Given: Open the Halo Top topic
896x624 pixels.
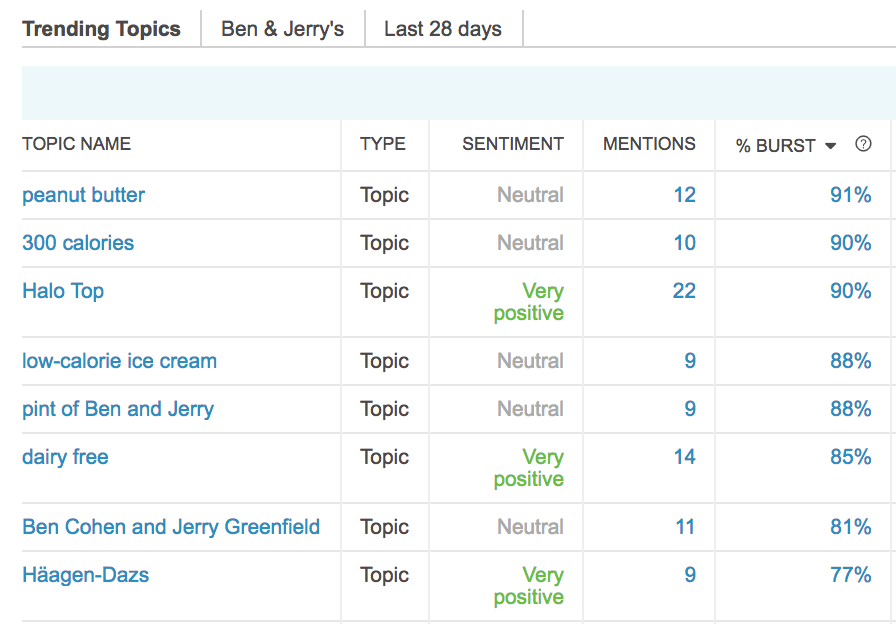Looking at the screenshot, I should 63,291.
